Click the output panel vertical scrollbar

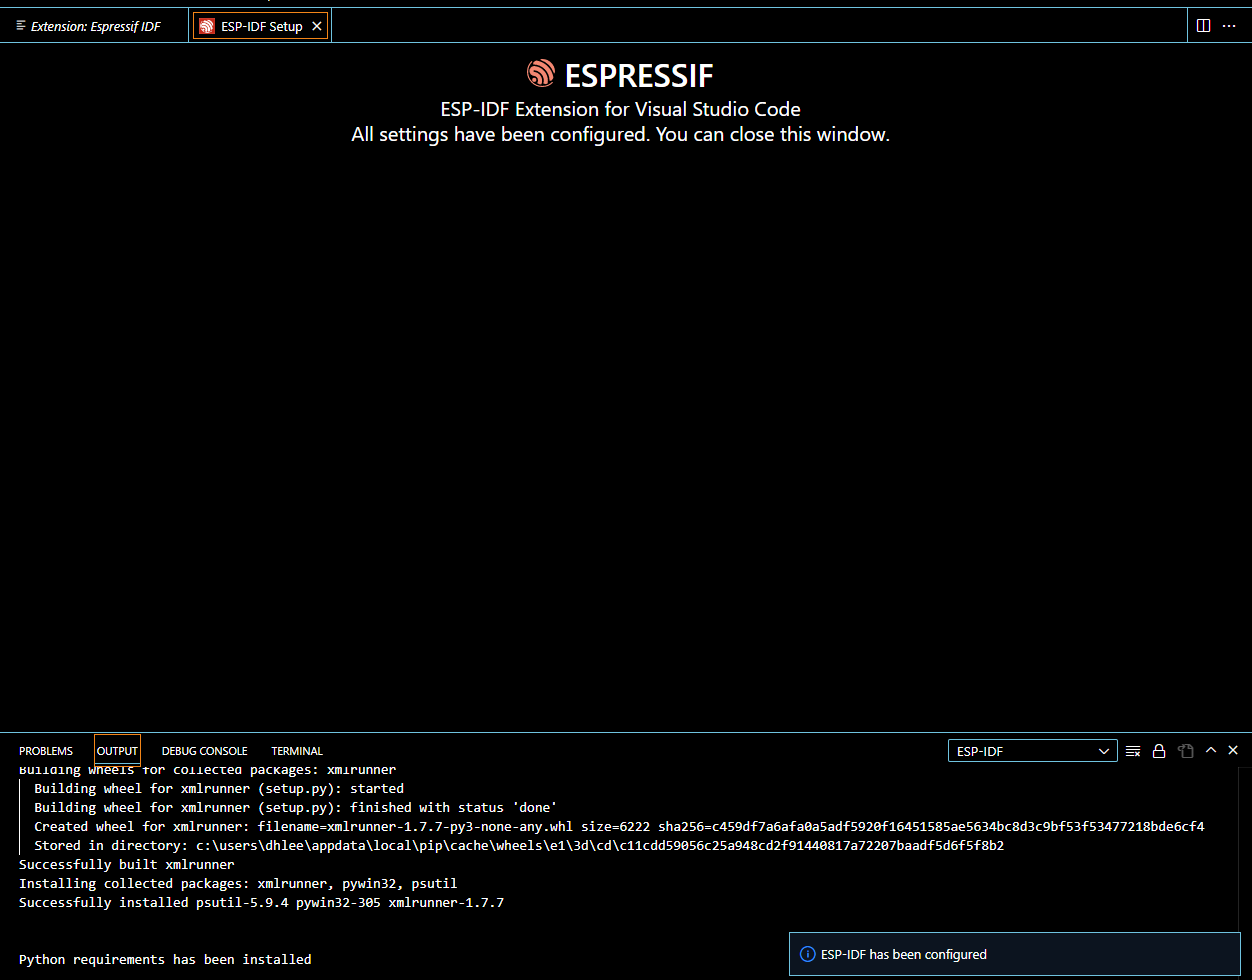coord(1245,873)
